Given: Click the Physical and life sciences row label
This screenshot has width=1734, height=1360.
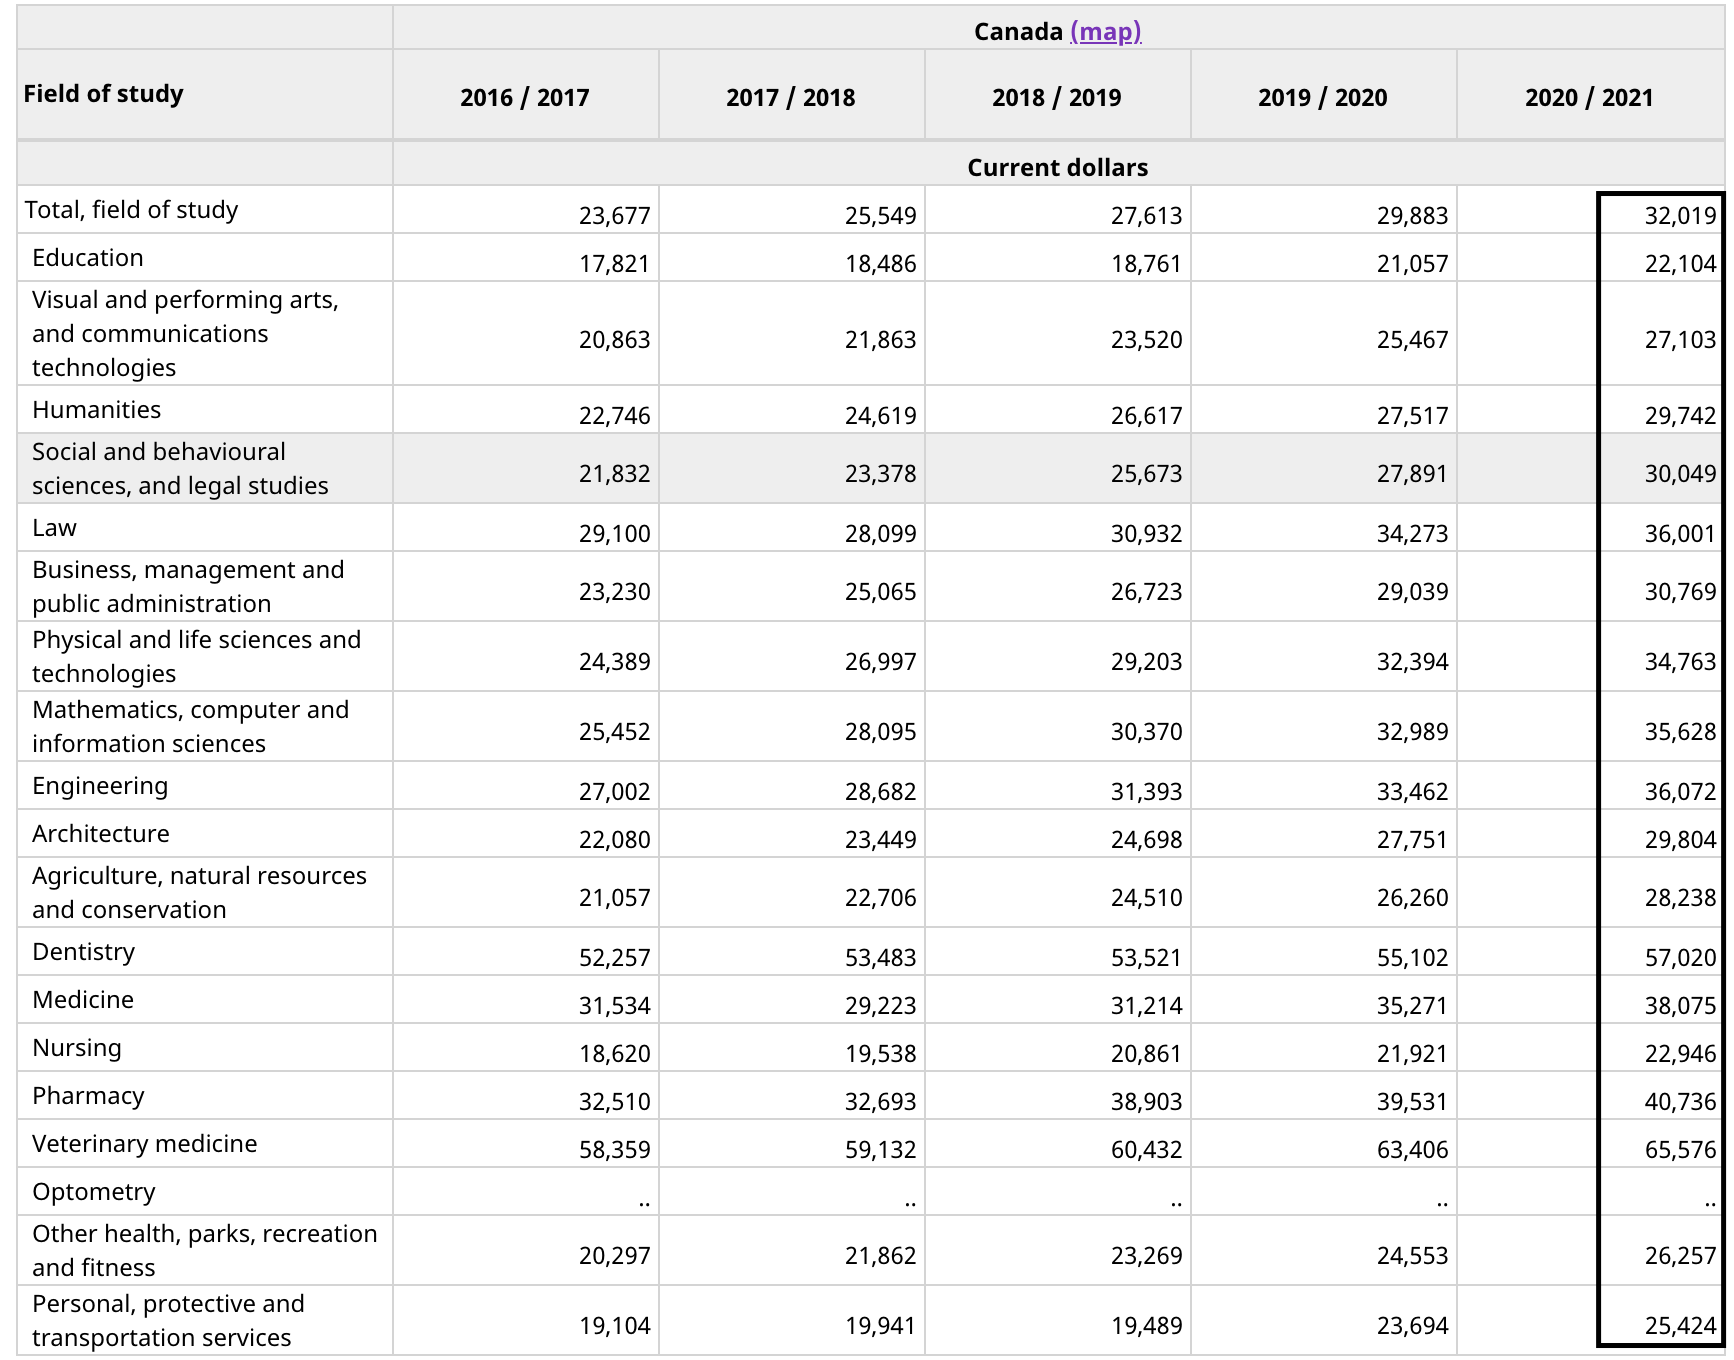Looking at the screenshot, I should (x=196, y=656).
